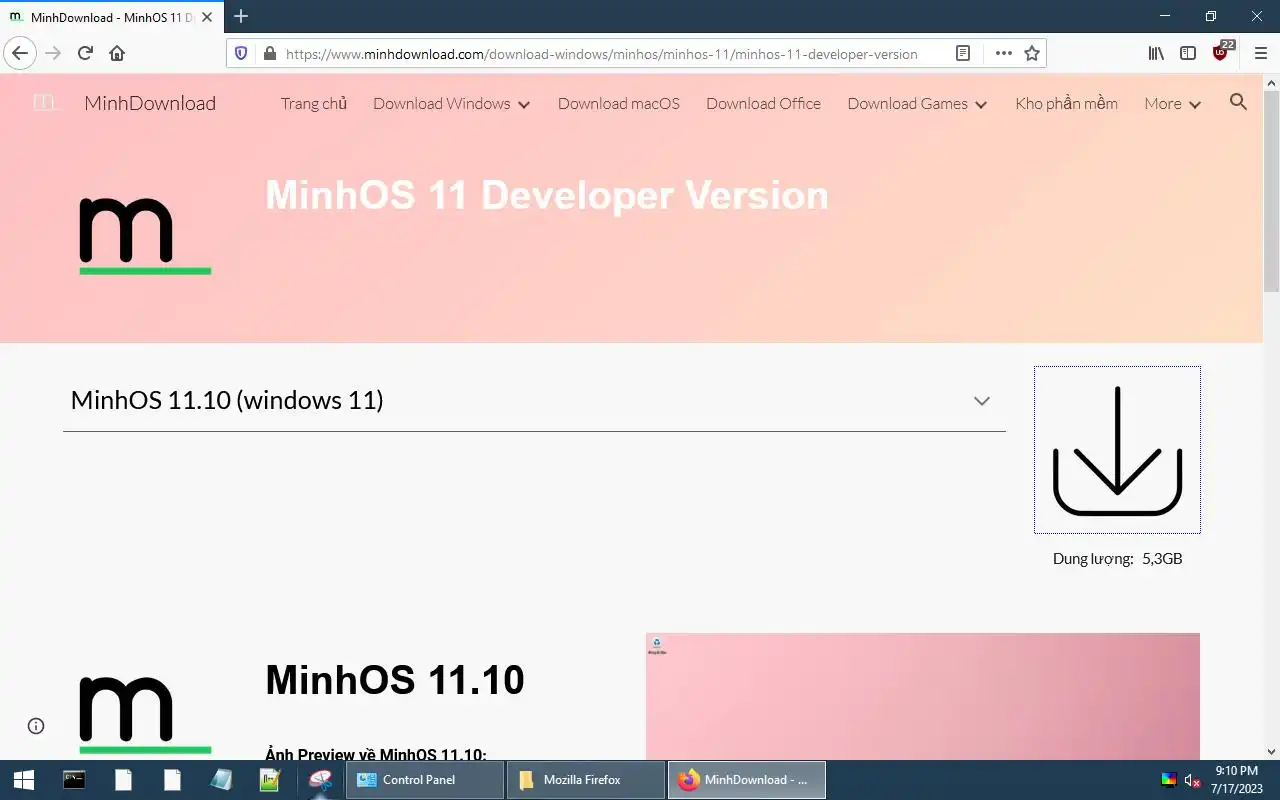This screenshot has width=1280, height=800.
Task: Open the Download Games dropdown
Action: 917,103
